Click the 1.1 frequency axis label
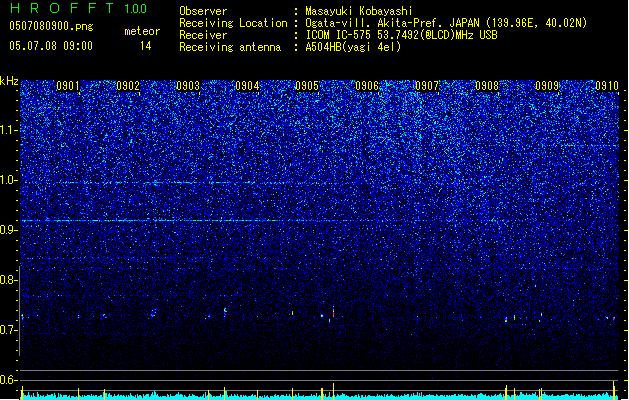The width and height of the screenshot is (629, 400). pyautogui.click(x=9, y=130)
